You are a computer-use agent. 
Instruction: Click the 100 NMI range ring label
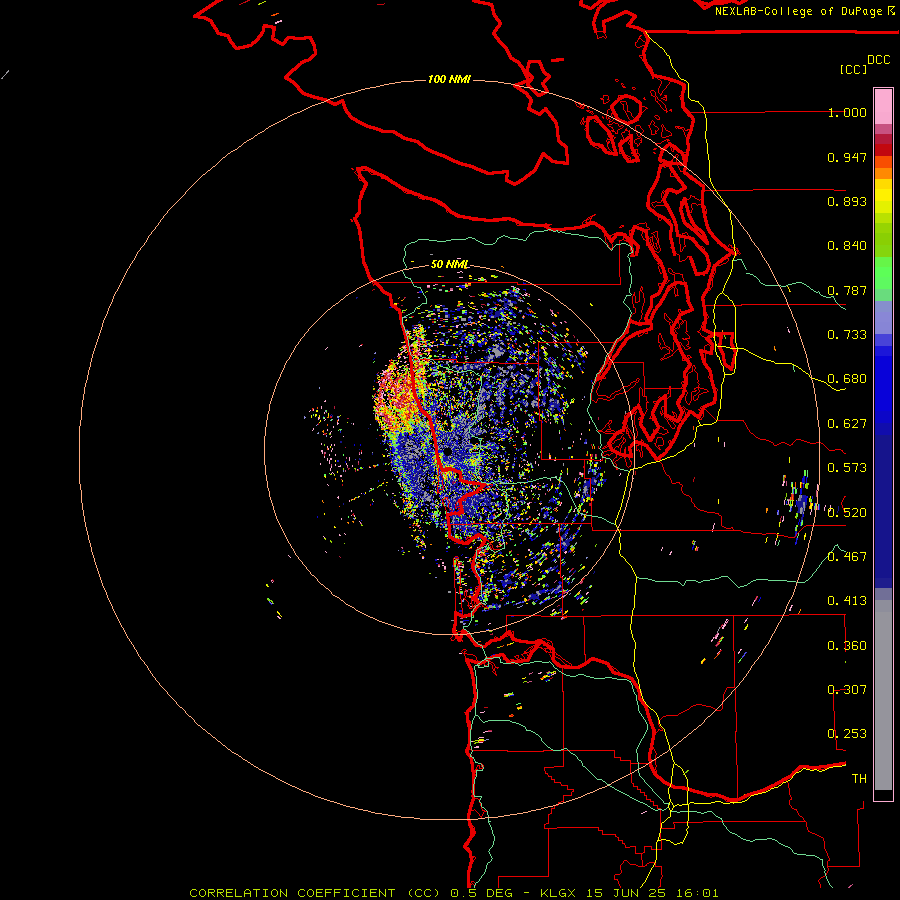coord(449,79)
